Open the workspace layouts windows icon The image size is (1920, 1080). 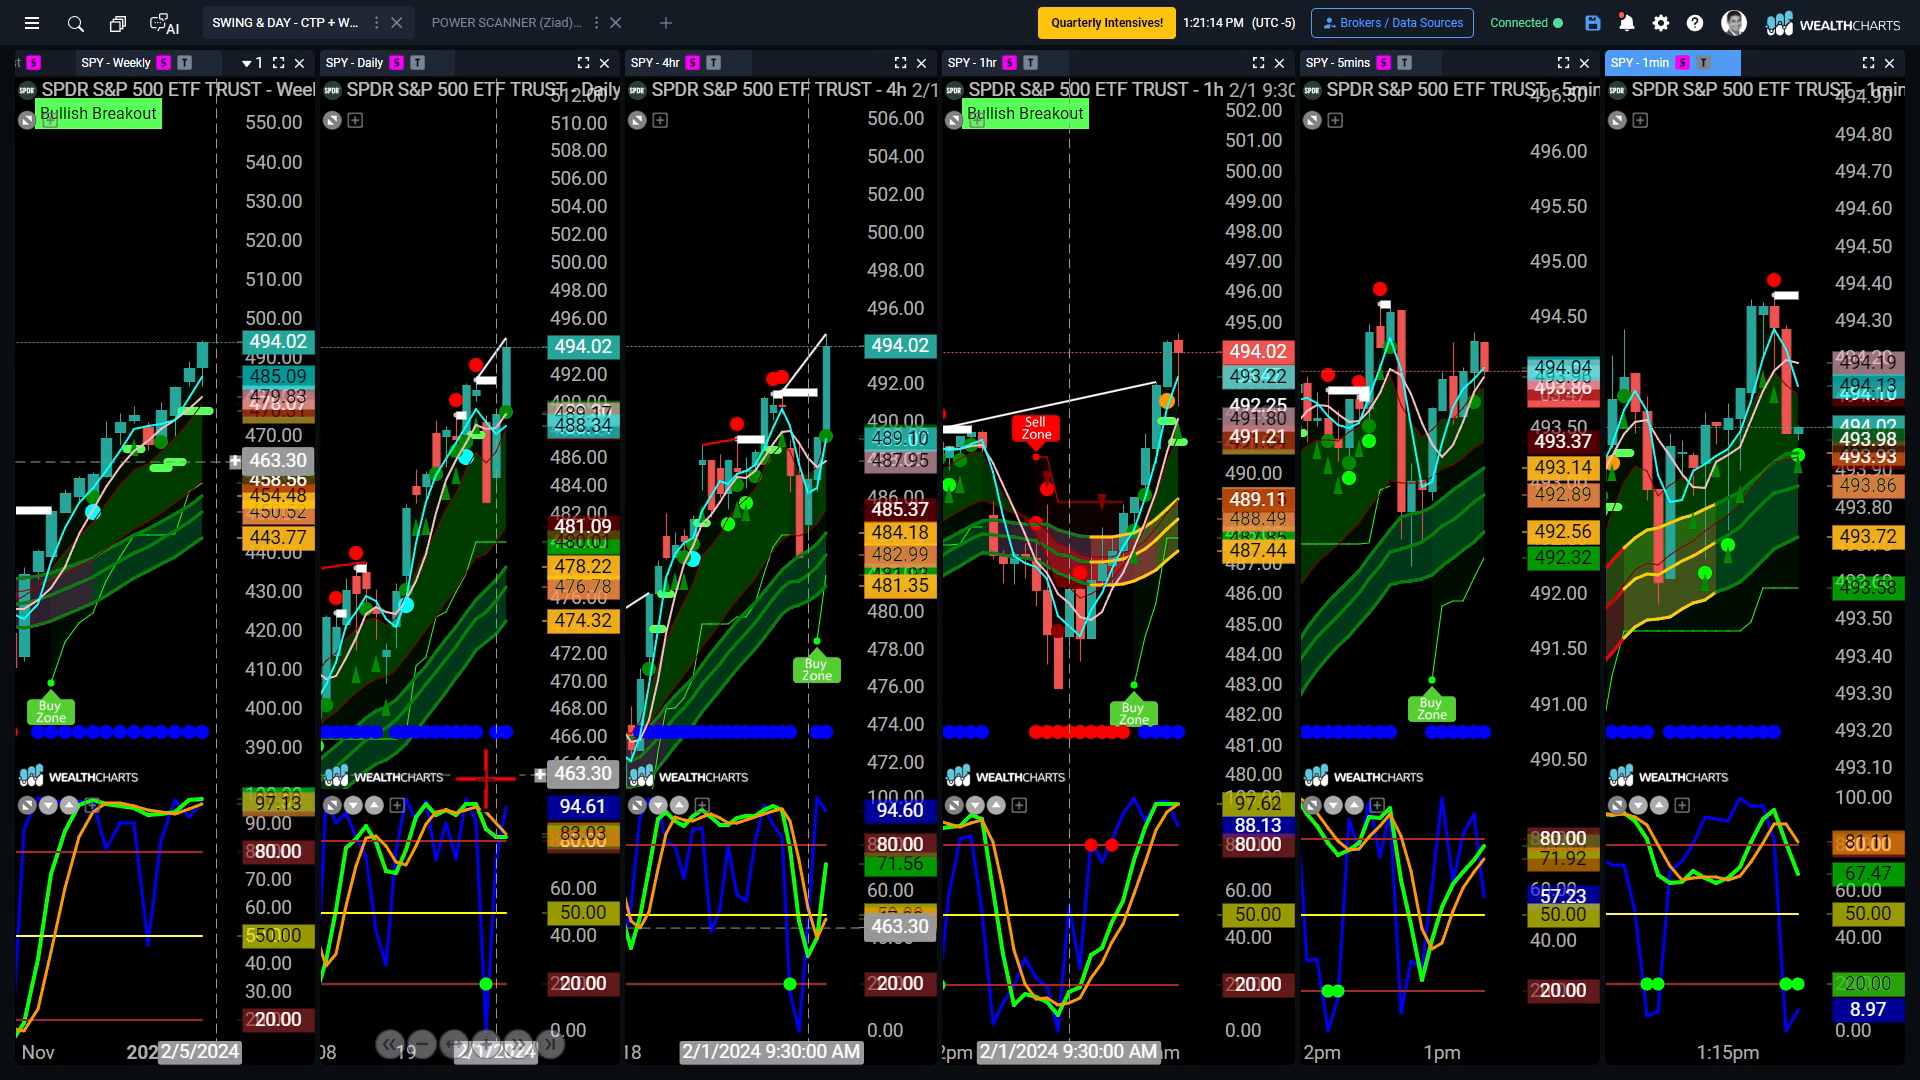point(118,23)
